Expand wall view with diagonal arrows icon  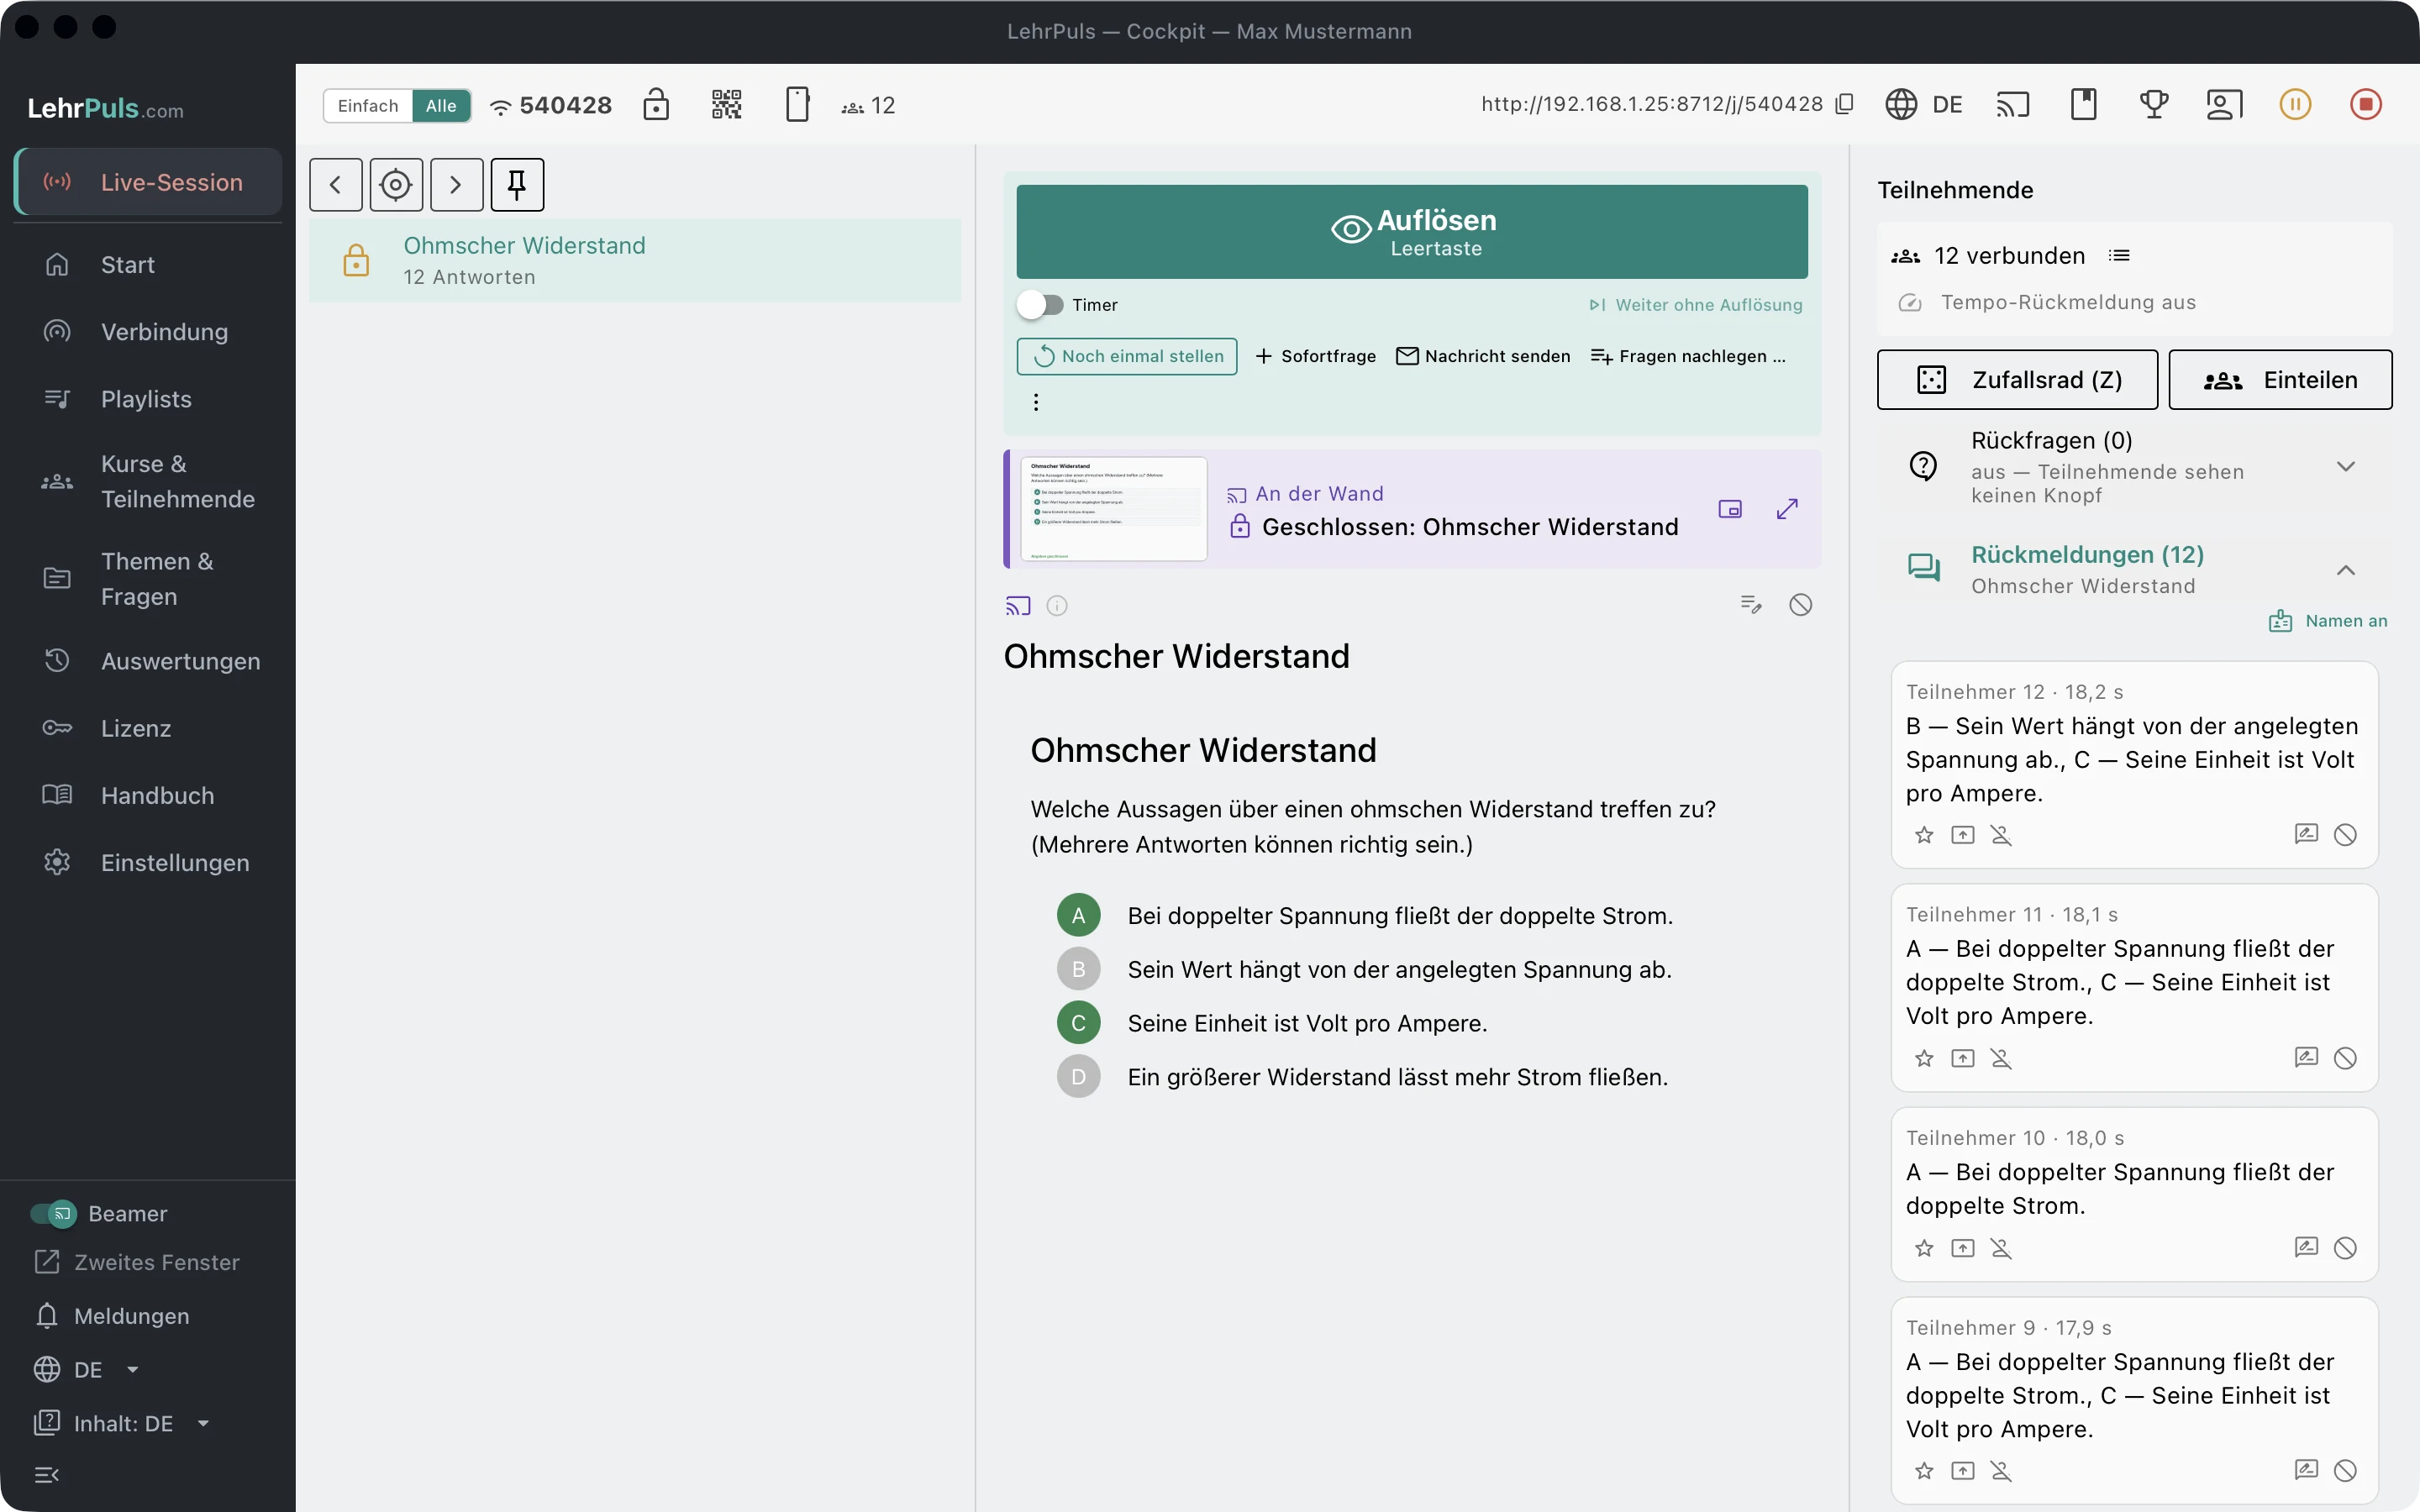coord(1787,509)
